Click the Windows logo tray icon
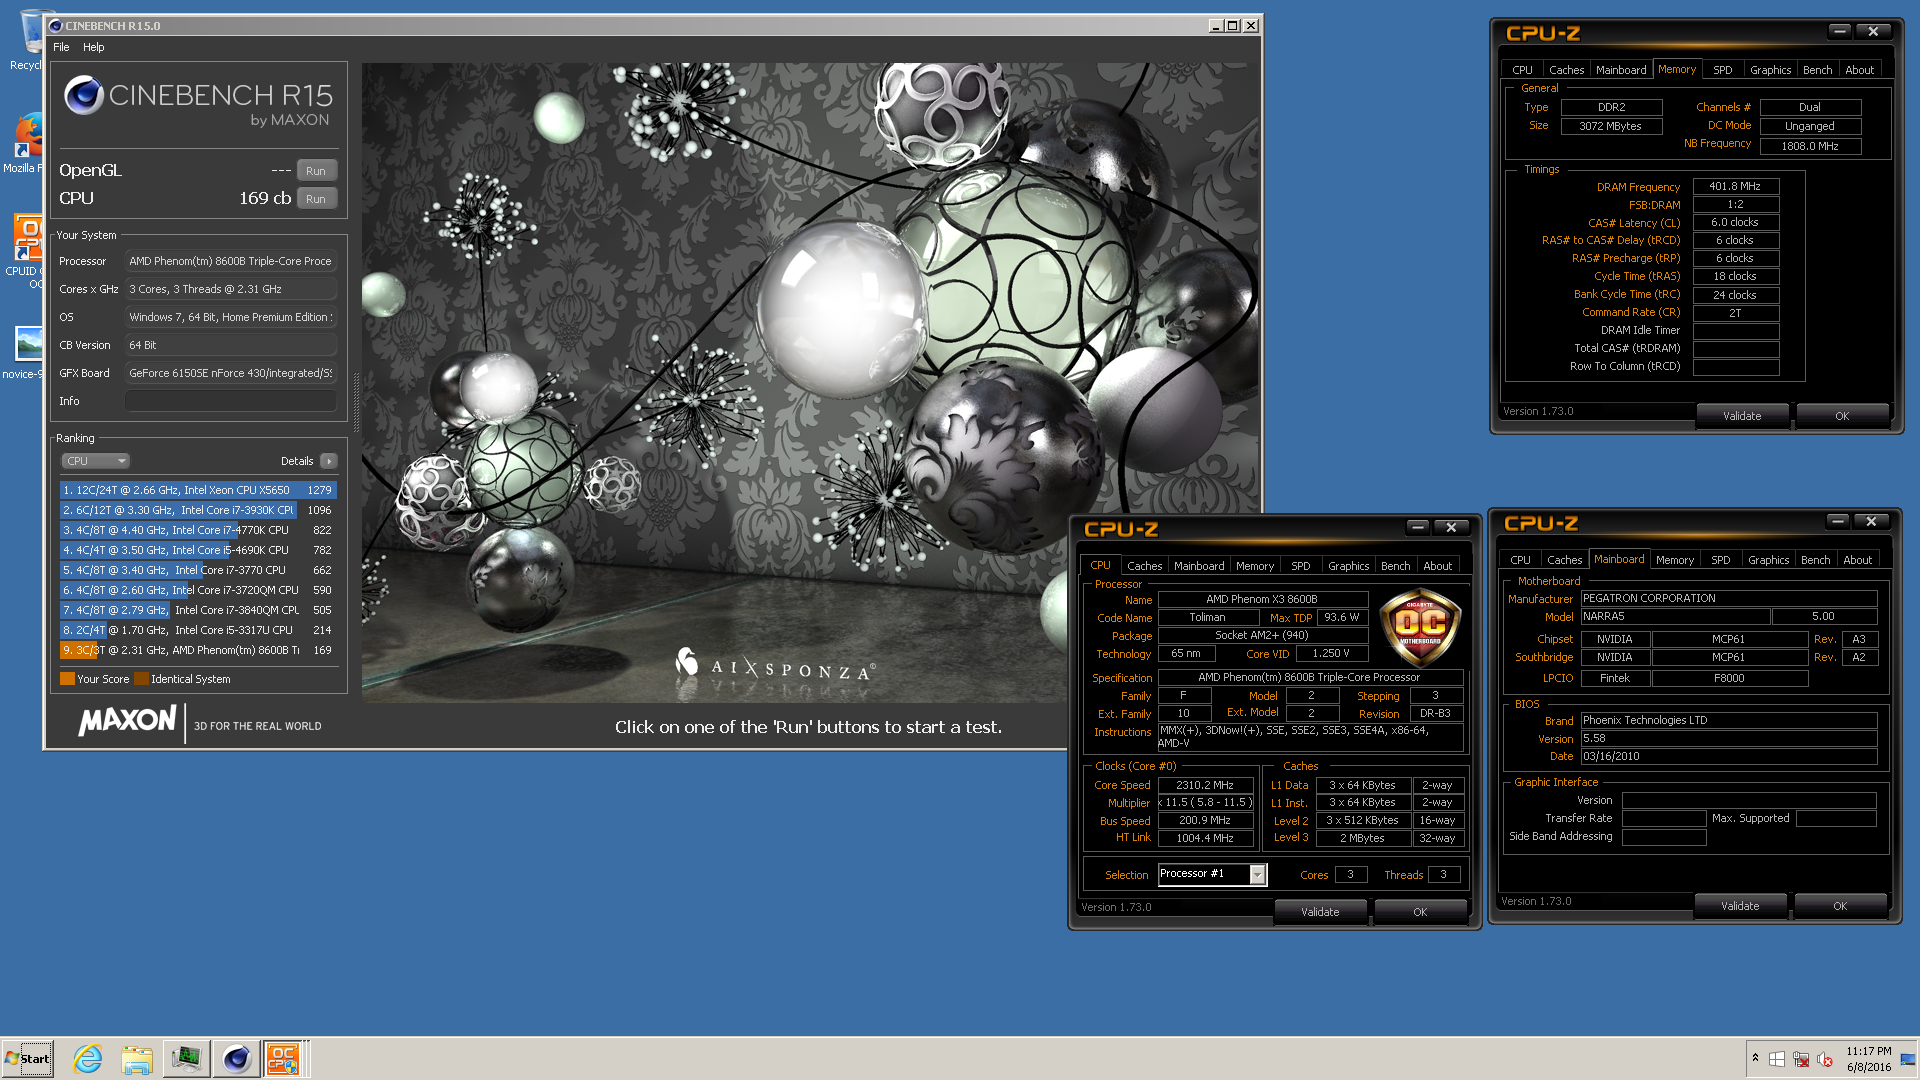The image size is (1920, 1080). point(1777,1059)
